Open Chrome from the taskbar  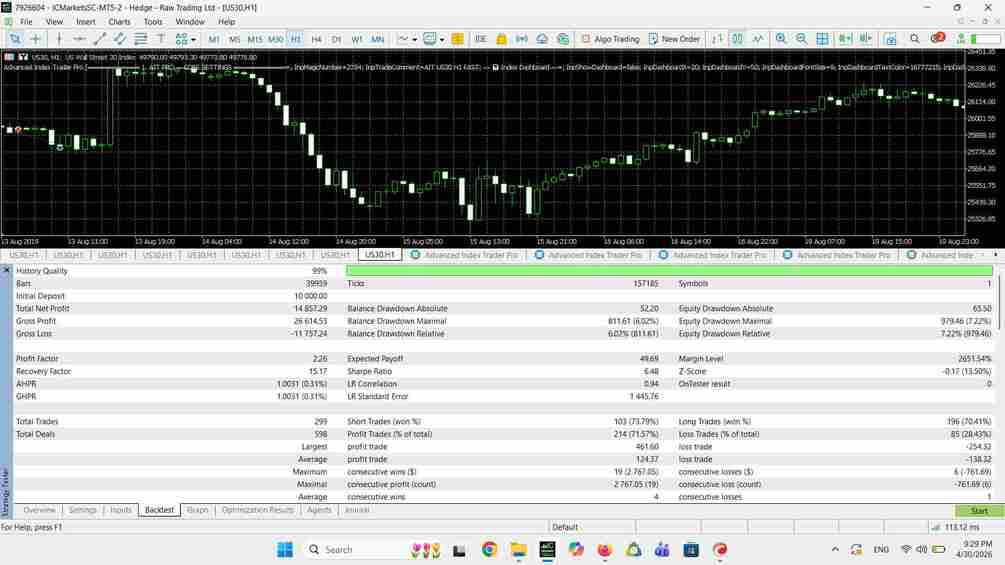coord(490,550)
